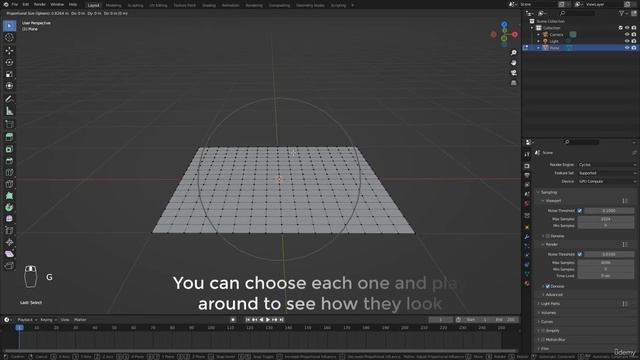Select the Transform tool
This screenshot has height=360, width=640.
9,86
